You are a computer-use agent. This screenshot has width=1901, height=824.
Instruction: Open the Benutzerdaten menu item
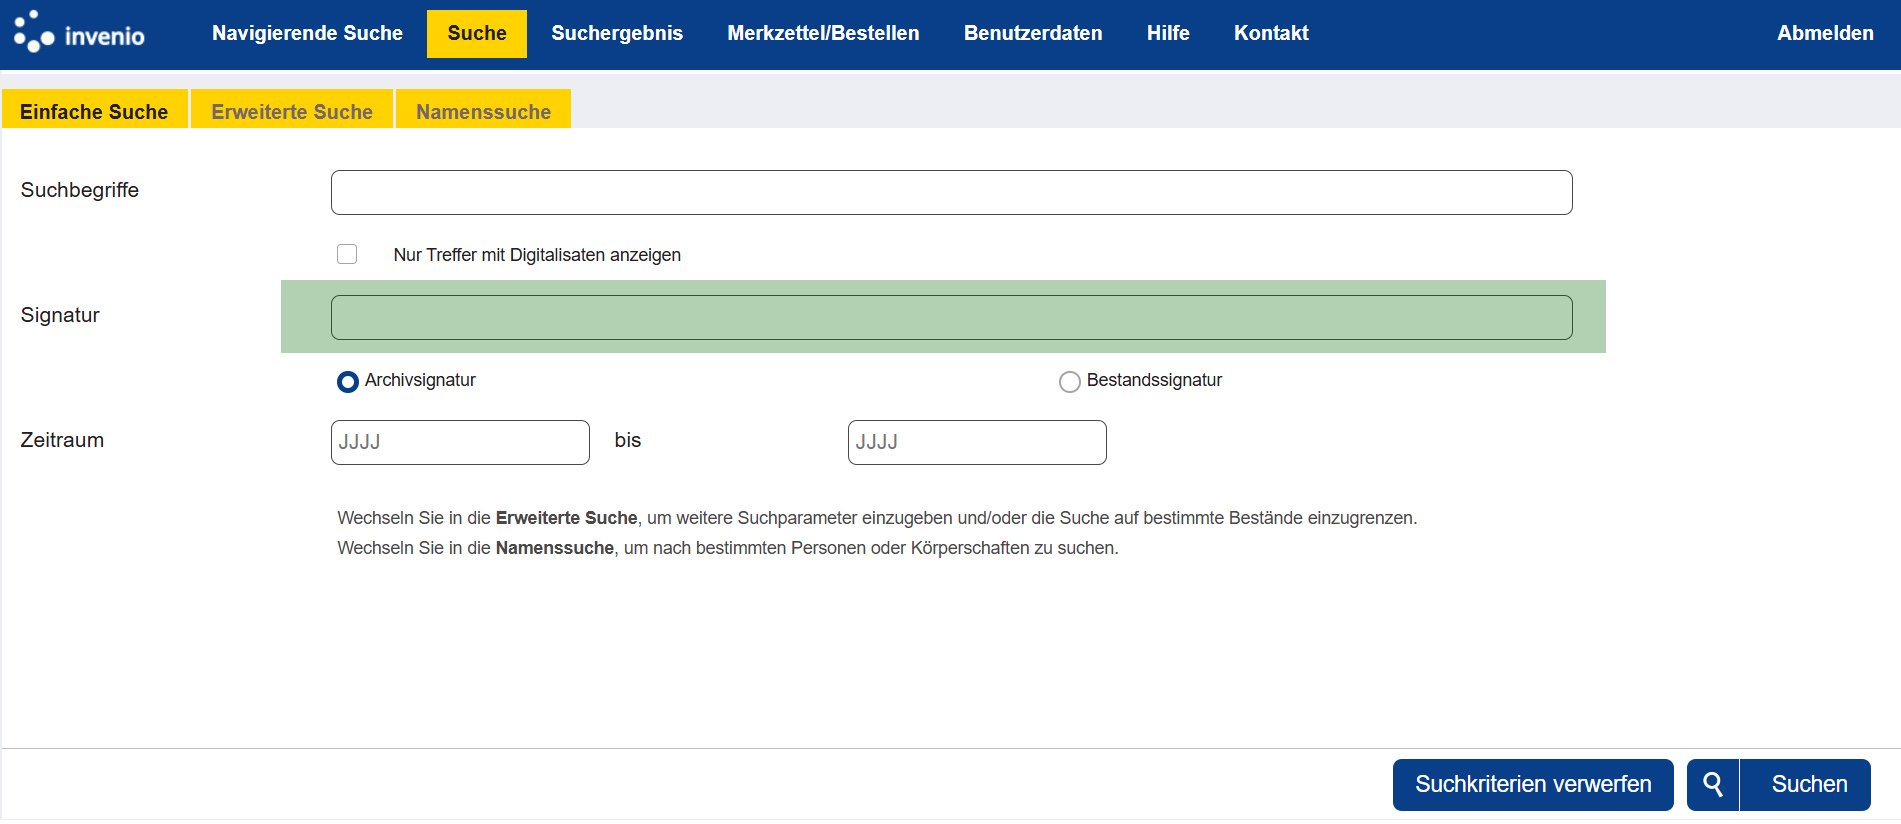[x=1032, y=33]
